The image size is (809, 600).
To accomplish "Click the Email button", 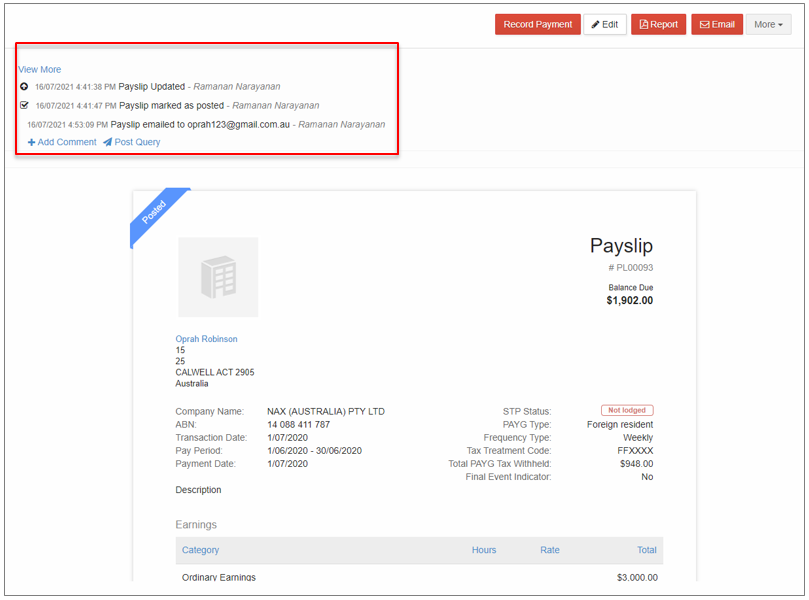I will 717,24.
